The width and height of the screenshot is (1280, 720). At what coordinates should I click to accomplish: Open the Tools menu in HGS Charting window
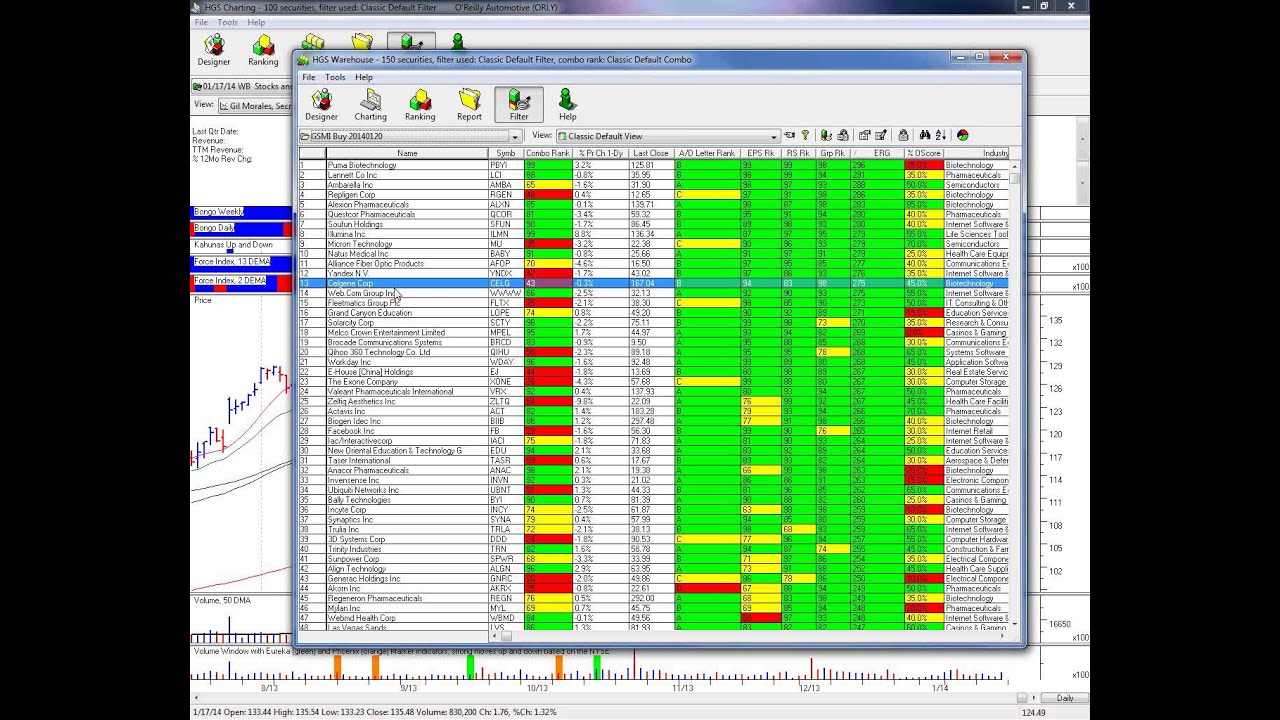click(x=228, y=22)
